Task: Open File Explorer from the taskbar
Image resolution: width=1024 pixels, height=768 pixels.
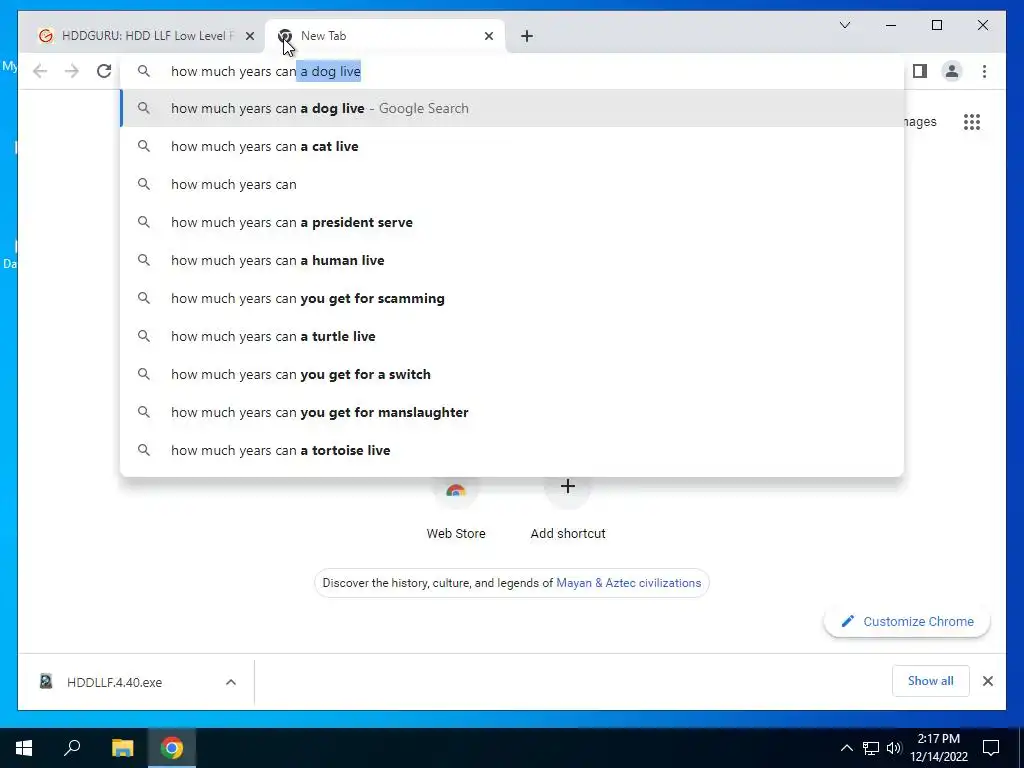Action: [122, 748]
